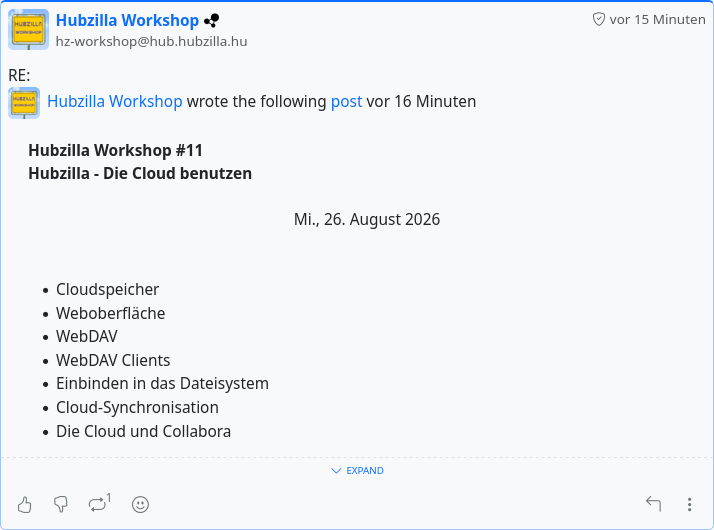Click the 'Cloudspeicher' list item
This screenshot has height=530, width=714.
(x=107, y=290)
